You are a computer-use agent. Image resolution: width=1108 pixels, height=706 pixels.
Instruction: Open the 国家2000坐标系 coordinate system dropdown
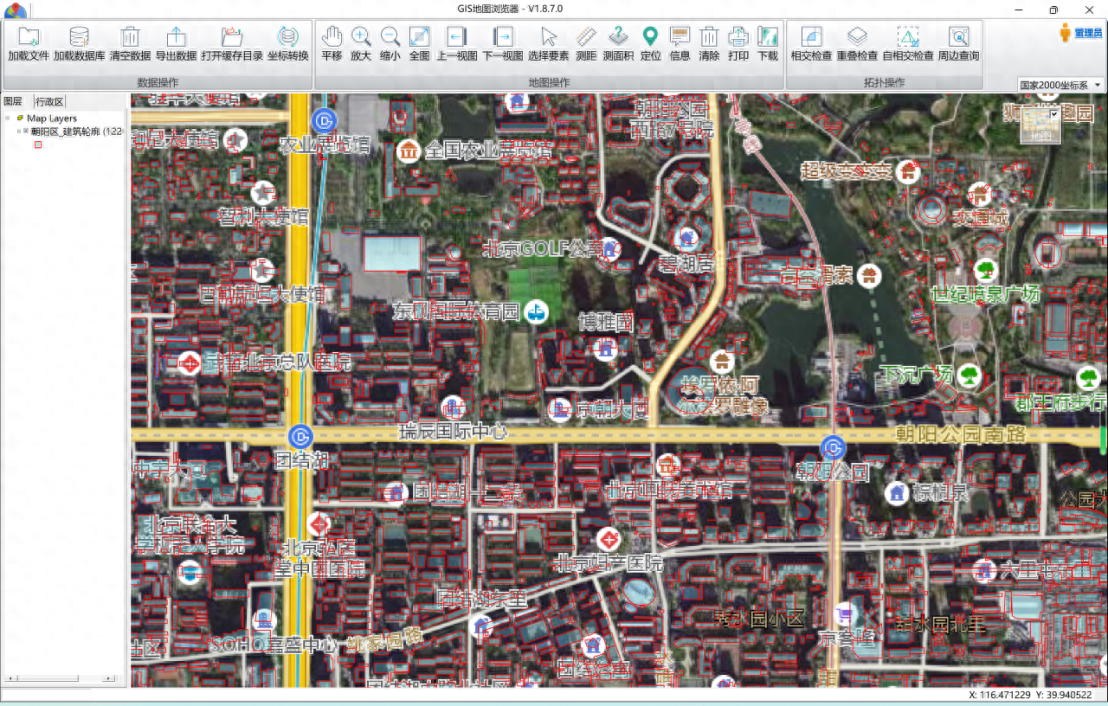(1060, 85)
